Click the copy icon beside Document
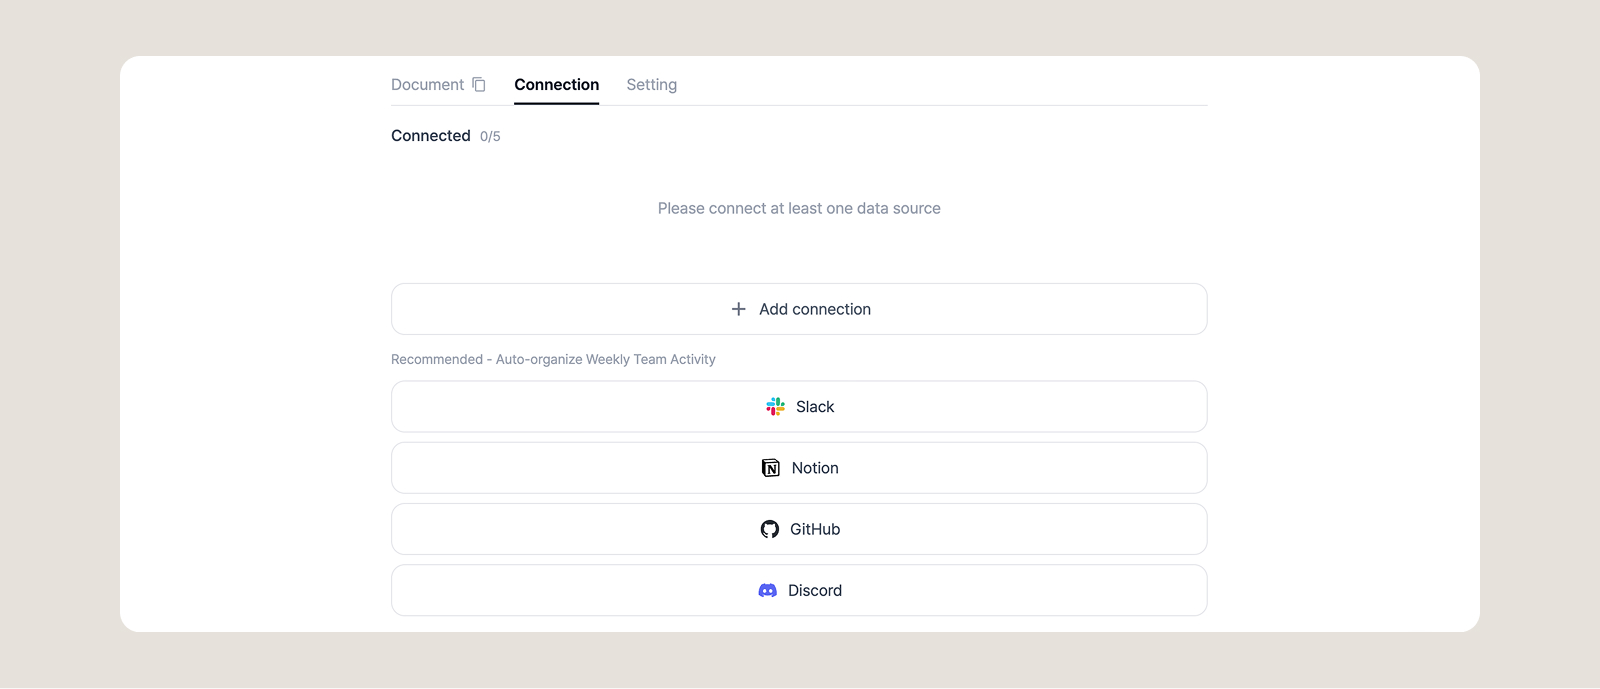This screenshot has height=689, width=1600. point(479,85)
